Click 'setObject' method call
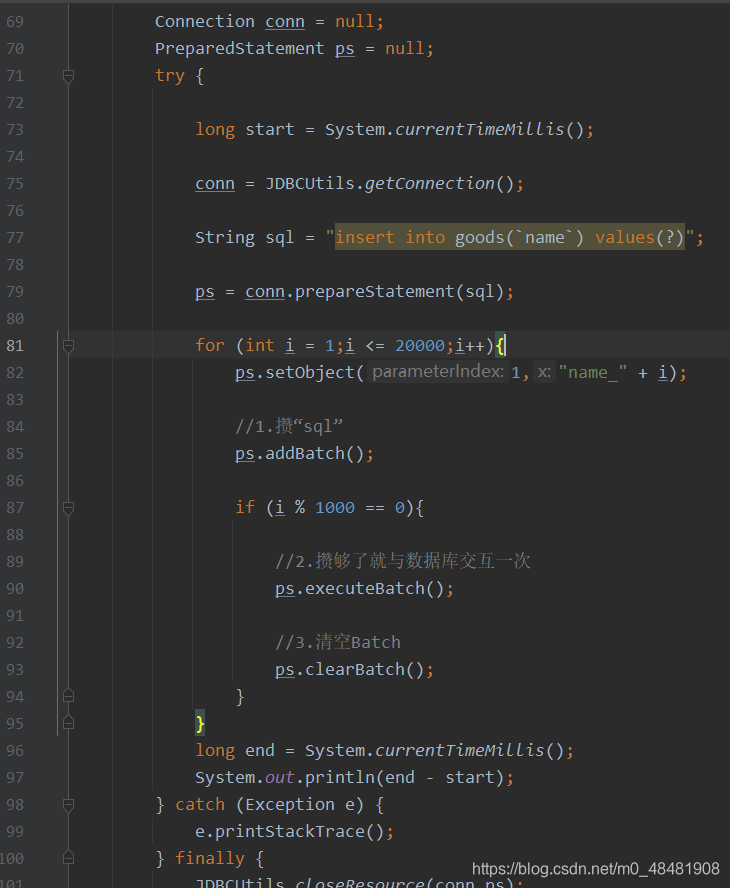The image size is (730, 888). click(x=310, y=373)
